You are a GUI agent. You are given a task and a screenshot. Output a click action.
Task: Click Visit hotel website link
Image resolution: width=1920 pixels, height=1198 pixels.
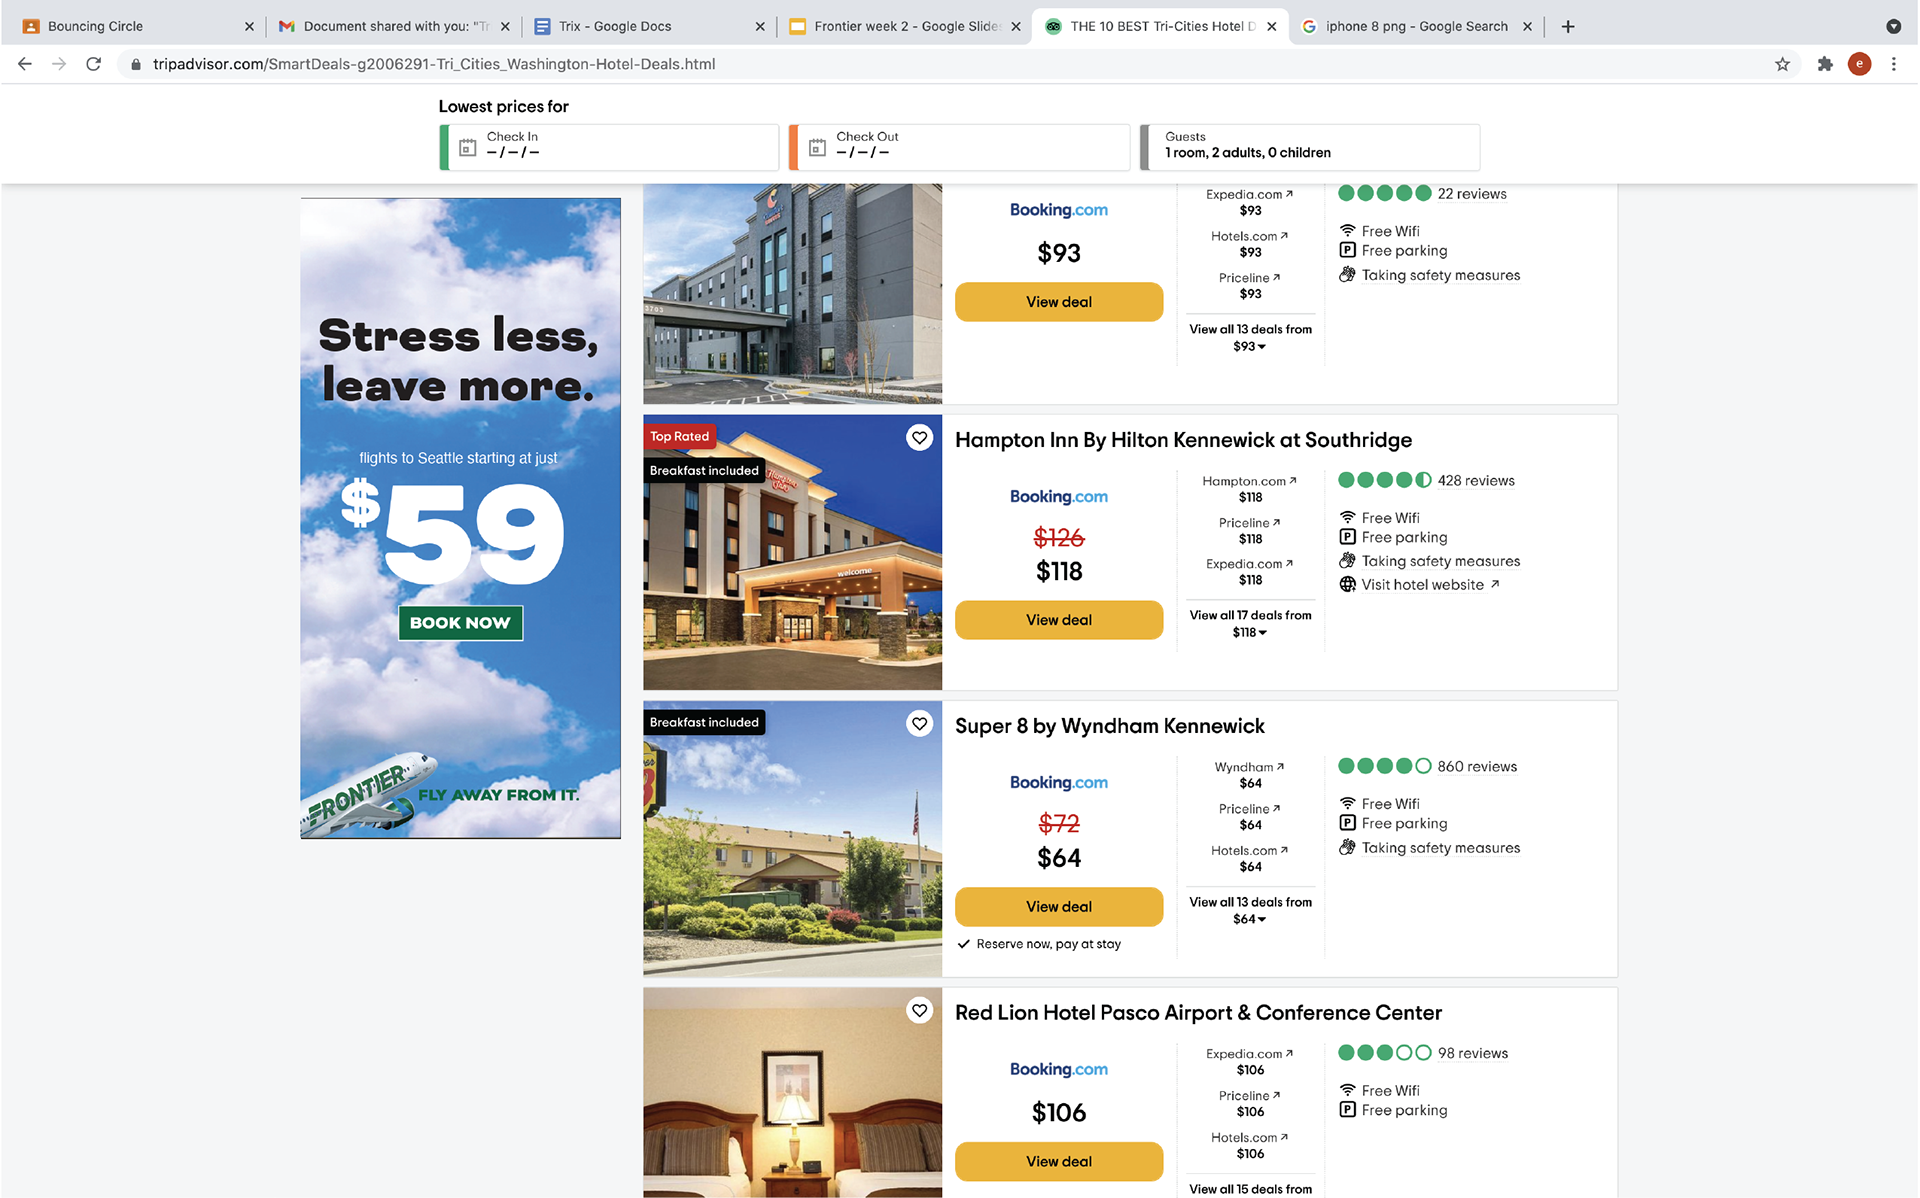[1421, 585]
